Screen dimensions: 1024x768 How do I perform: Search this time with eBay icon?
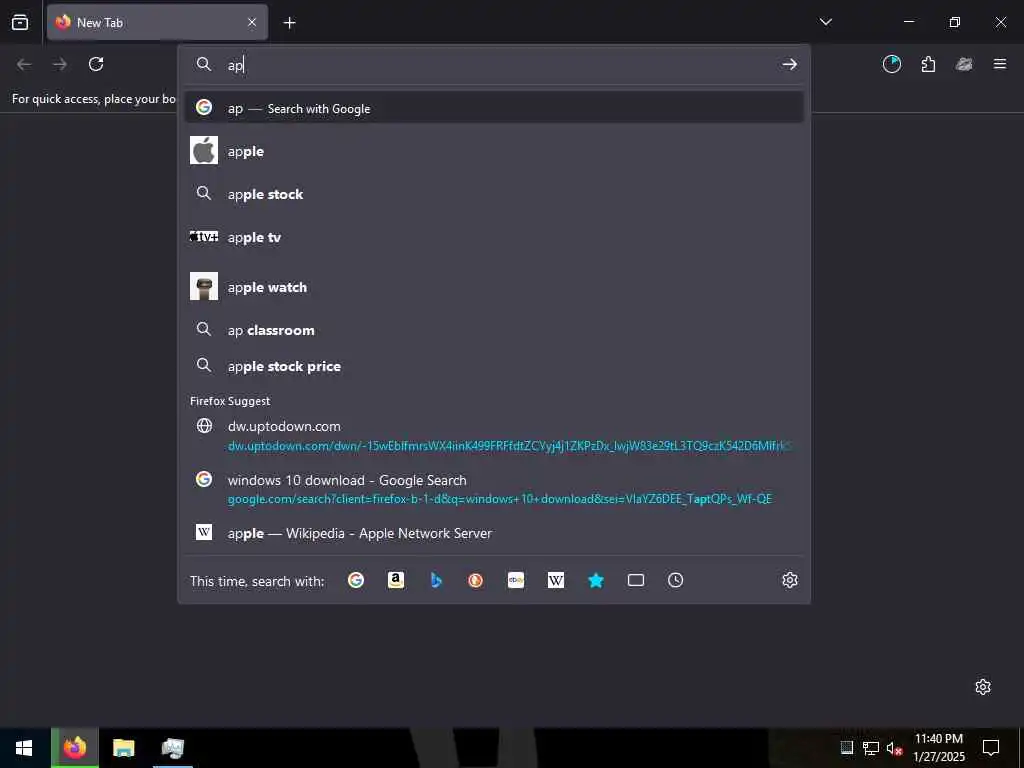tap(516, 580)
